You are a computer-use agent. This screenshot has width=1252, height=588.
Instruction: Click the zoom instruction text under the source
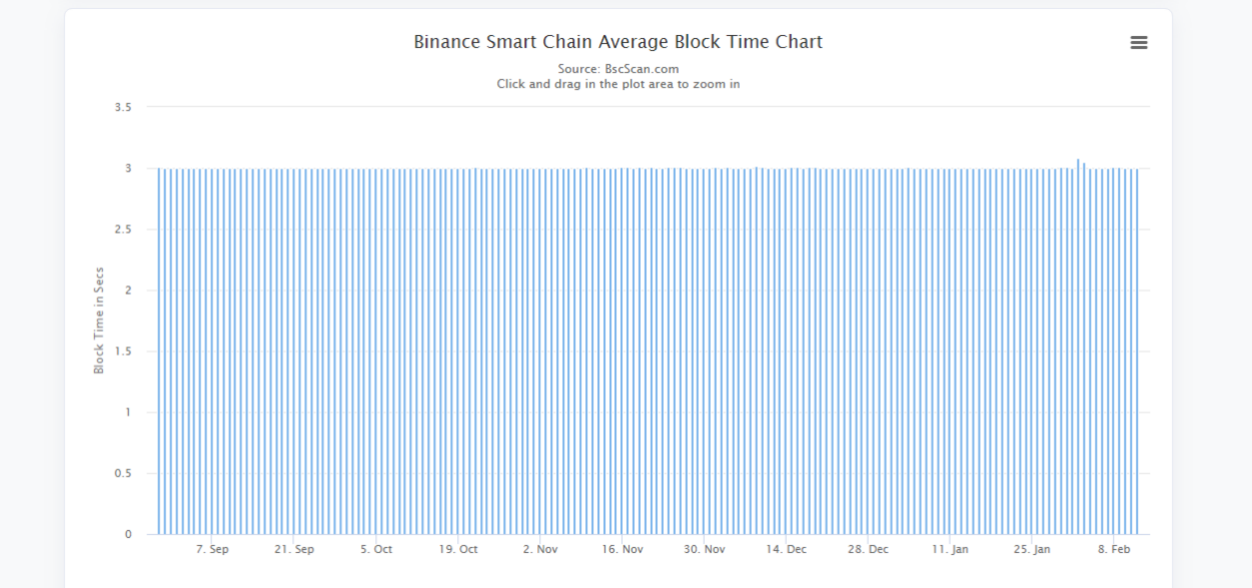click(618, 84)
